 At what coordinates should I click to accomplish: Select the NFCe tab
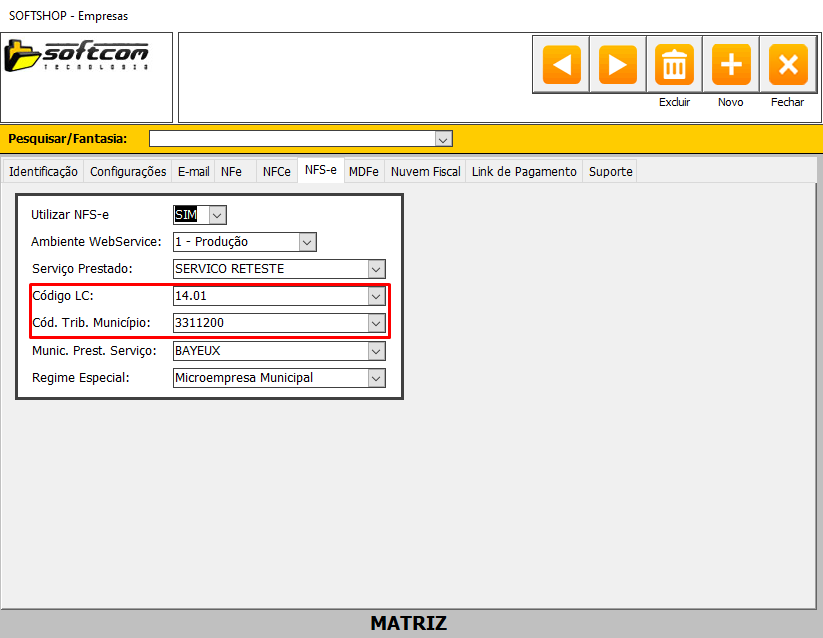coord(276,172)
